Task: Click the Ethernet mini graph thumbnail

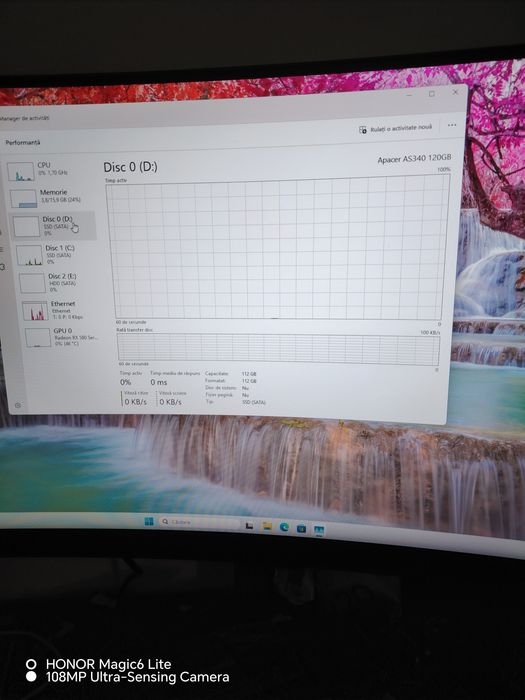Action: pyautogui.click(x=35, y=310)
